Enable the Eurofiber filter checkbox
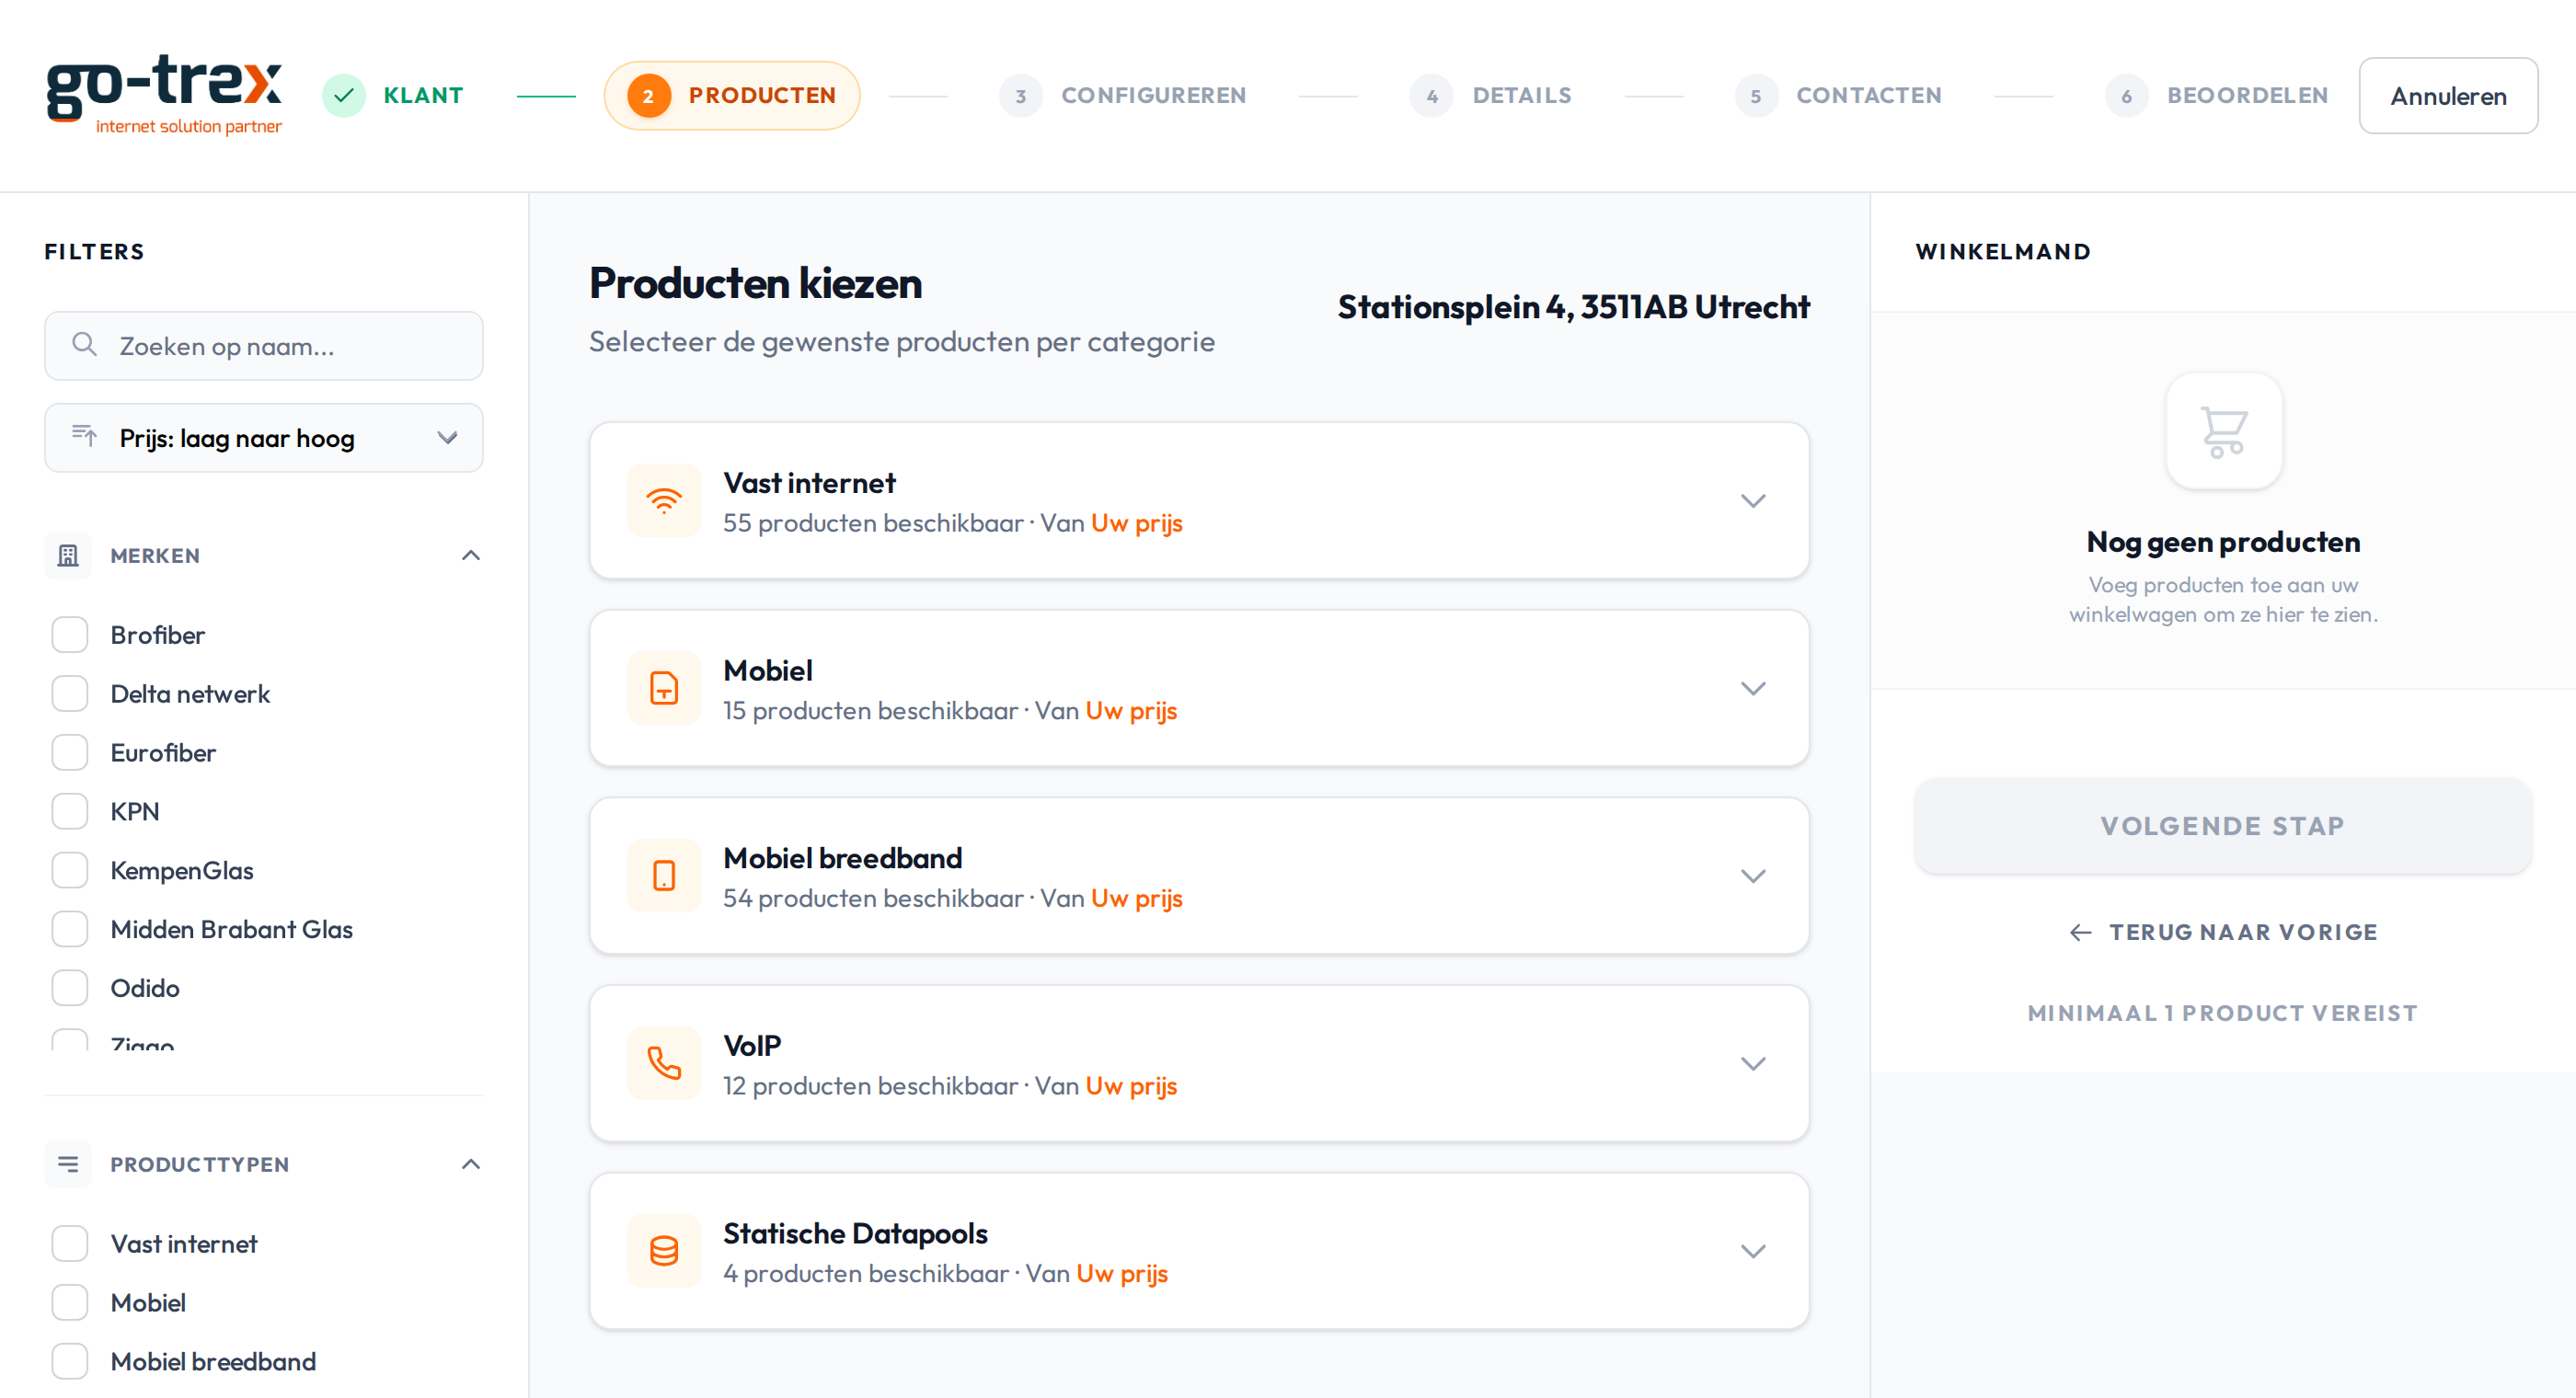 tap(70, 753)
